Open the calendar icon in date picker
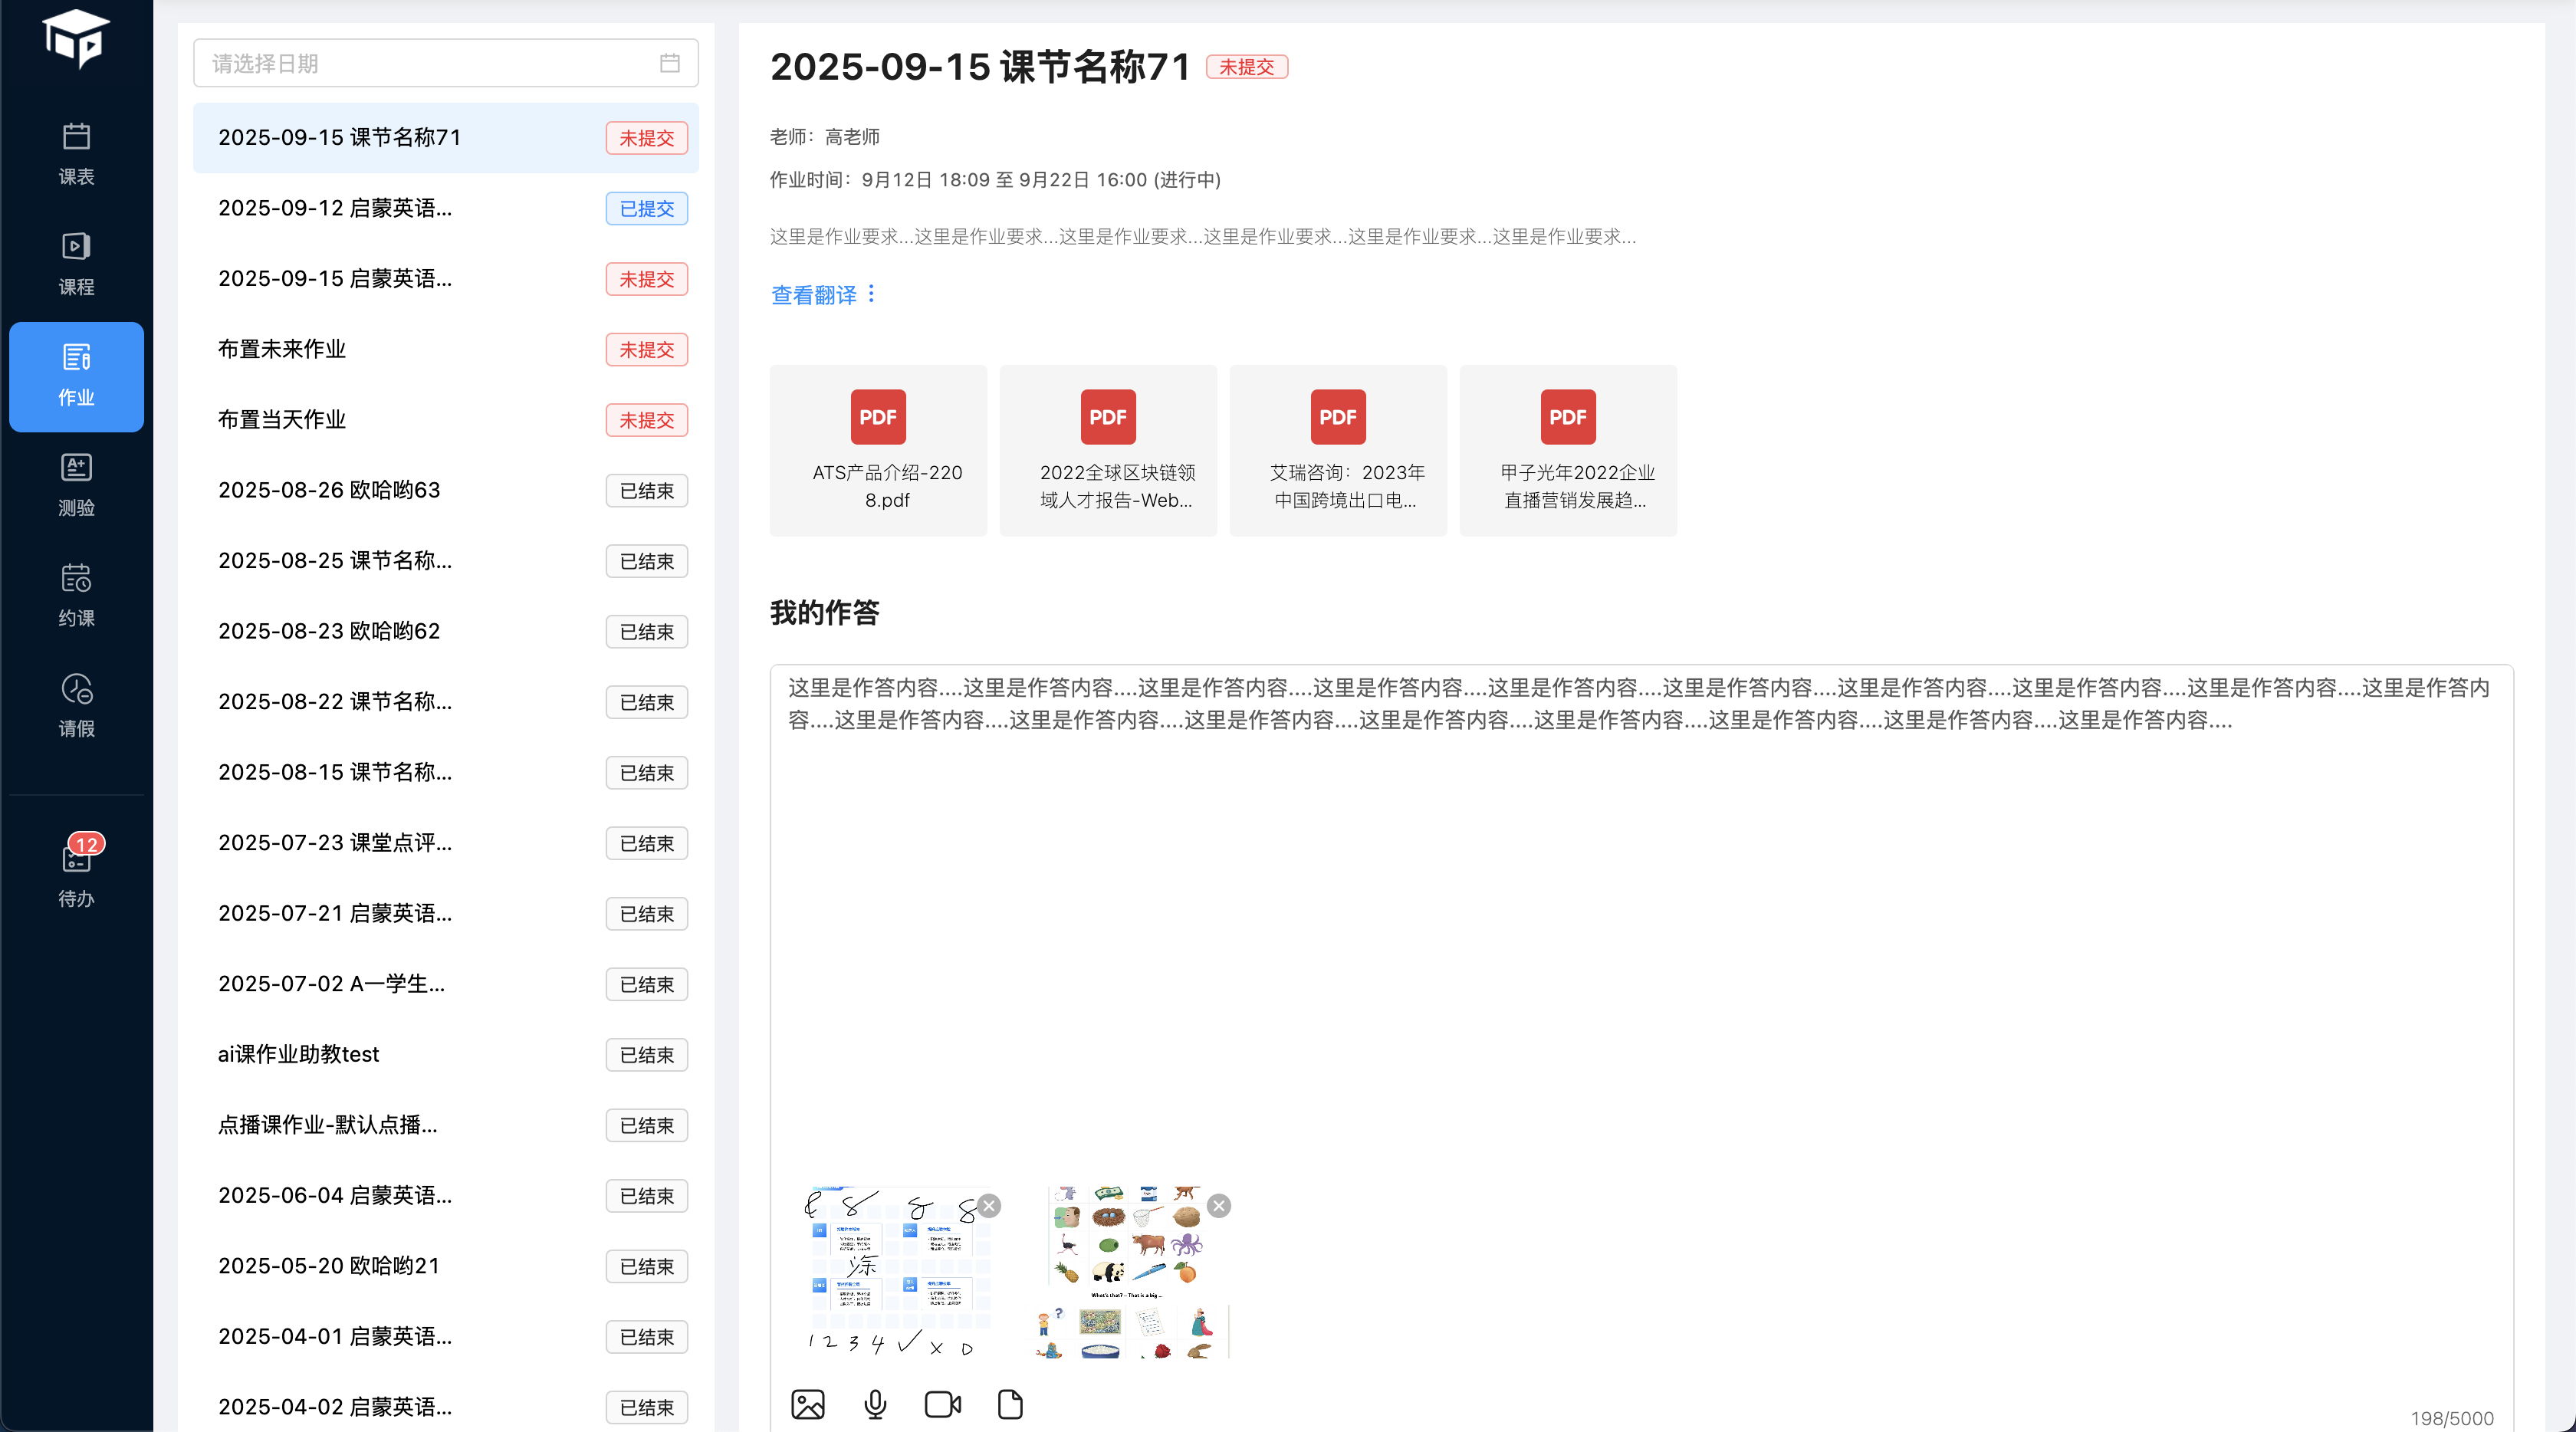 669,64
